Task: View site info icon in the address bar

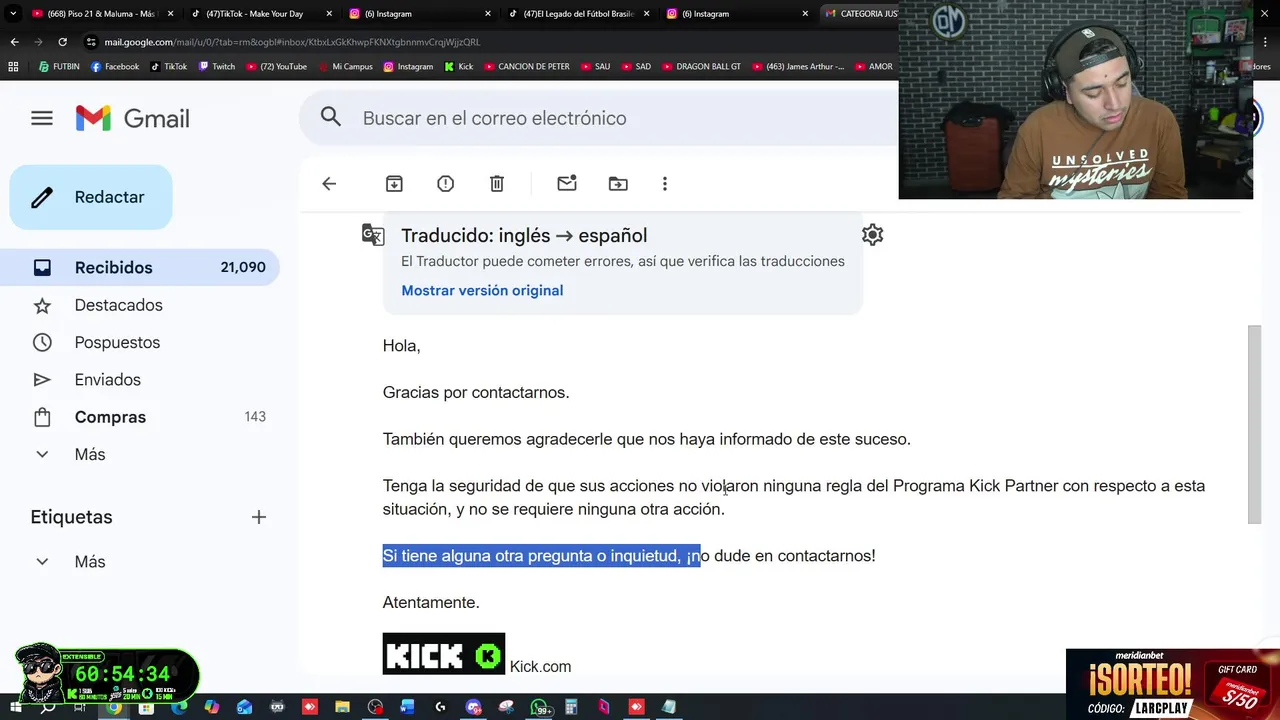Action: click(x=92, y=42)
